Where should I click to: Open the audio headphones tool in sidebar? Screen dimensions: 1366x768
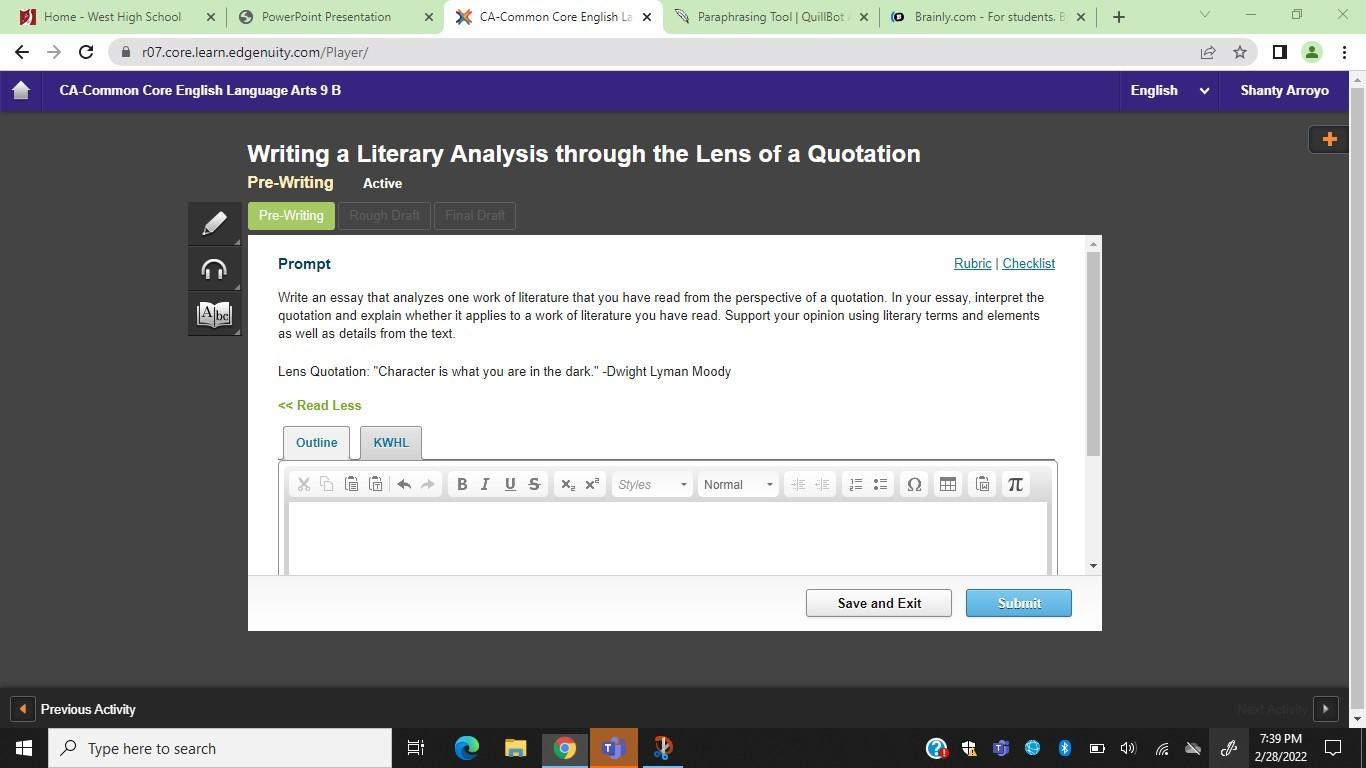(x=214, y=270)
